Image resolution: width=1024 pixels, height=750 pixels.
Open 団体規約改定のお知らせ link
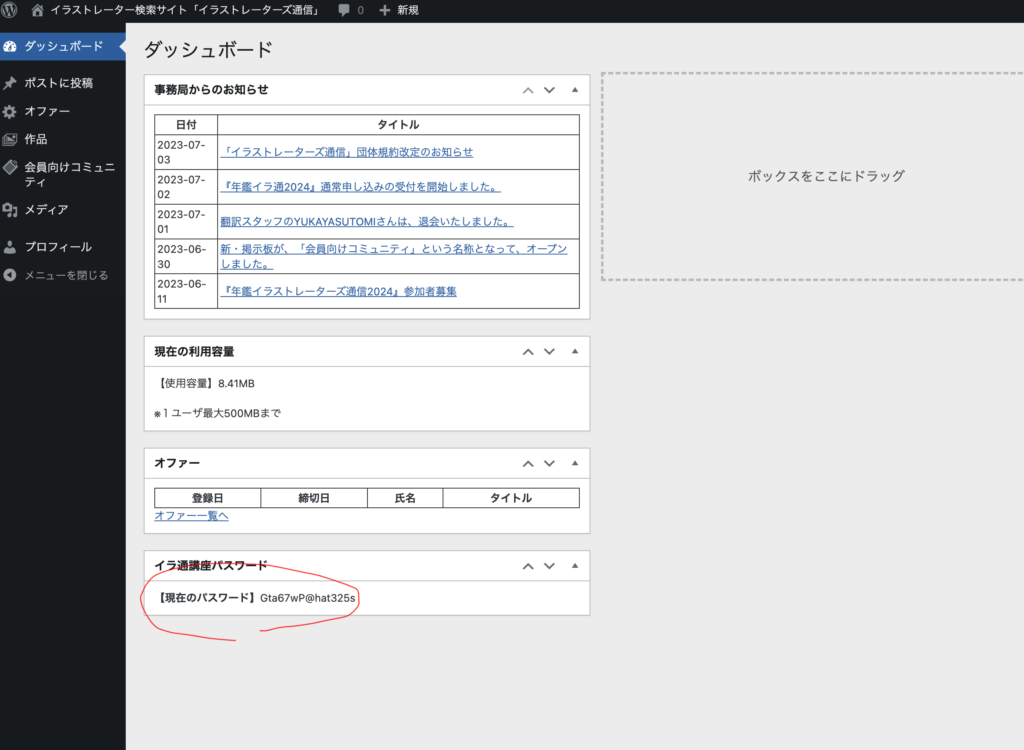click(346, 152)
